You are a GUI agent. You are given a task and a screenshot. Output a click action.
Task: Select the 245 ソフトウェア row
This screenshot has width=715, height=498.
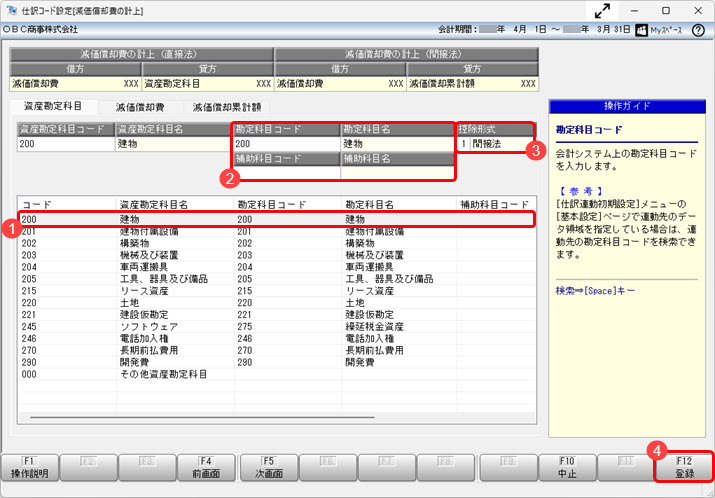270,327
